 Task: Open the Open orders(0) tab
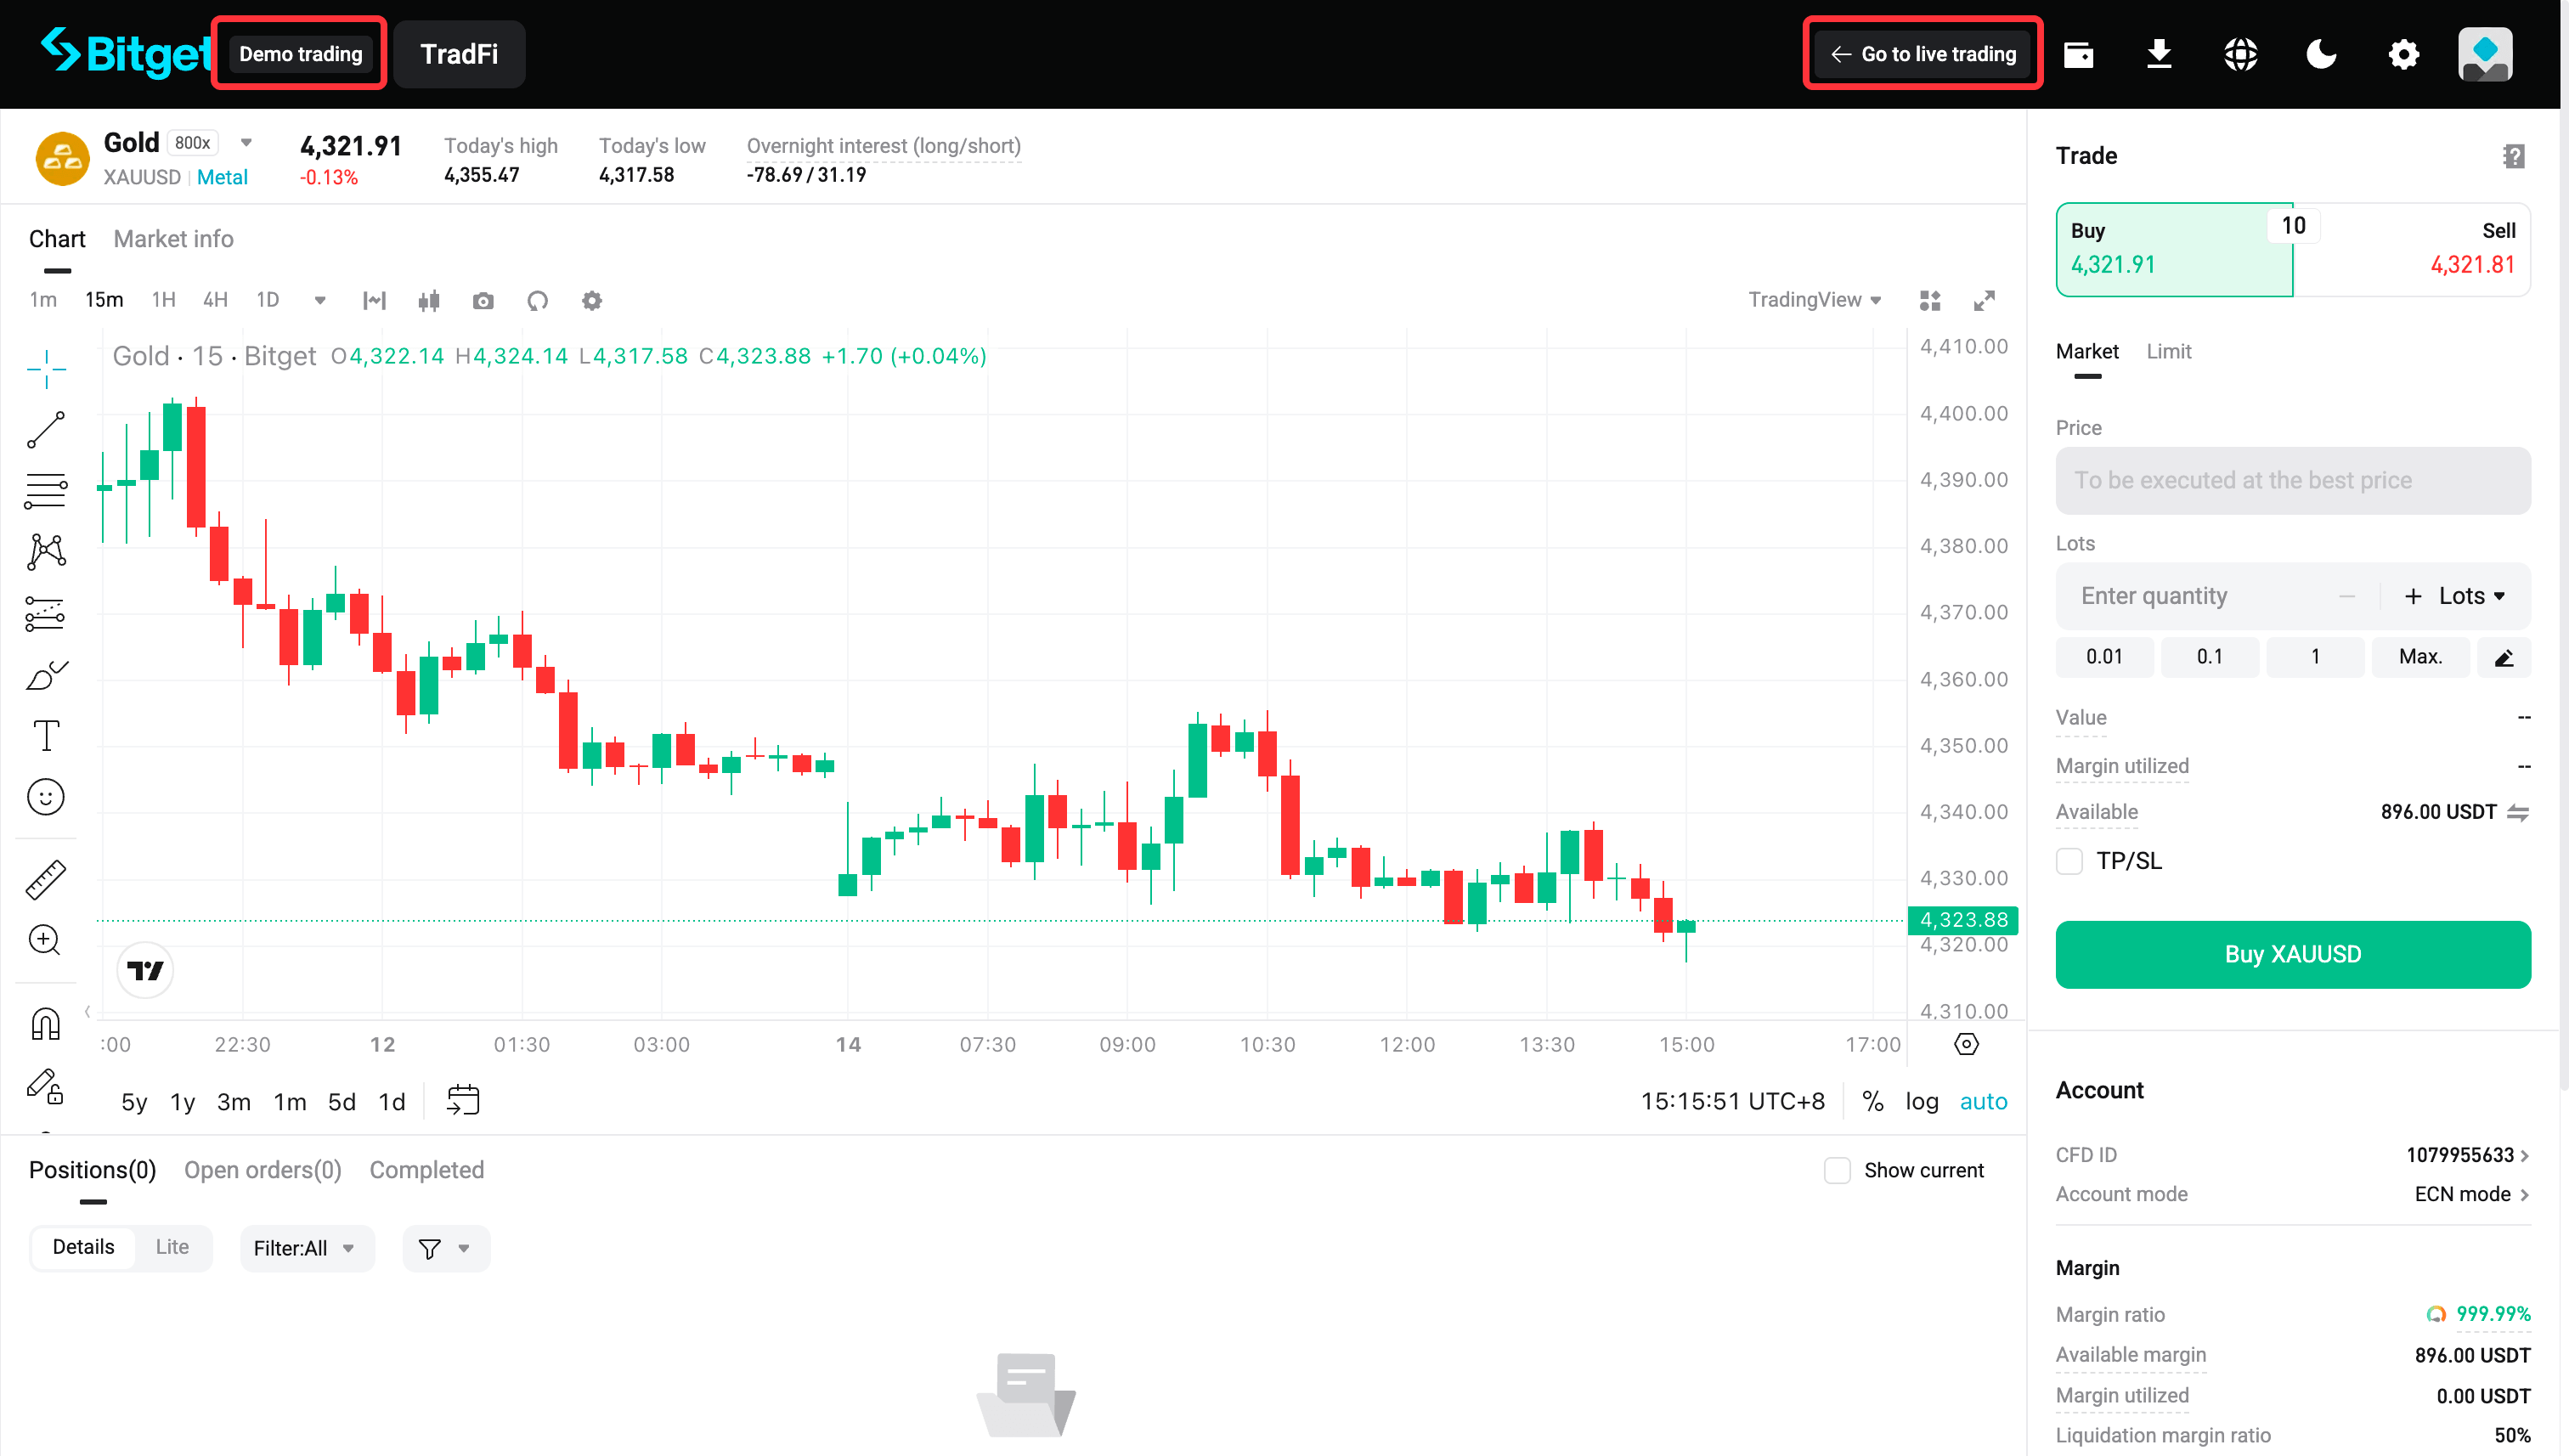pos(263,1170)
